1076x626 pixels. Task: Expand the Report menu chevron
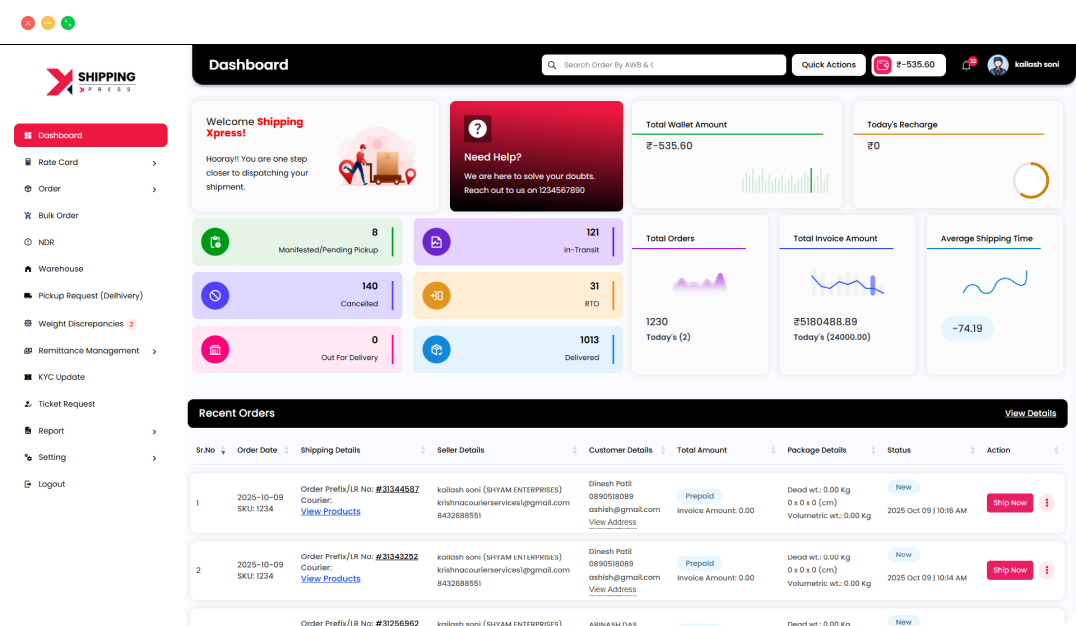(154, 432)
